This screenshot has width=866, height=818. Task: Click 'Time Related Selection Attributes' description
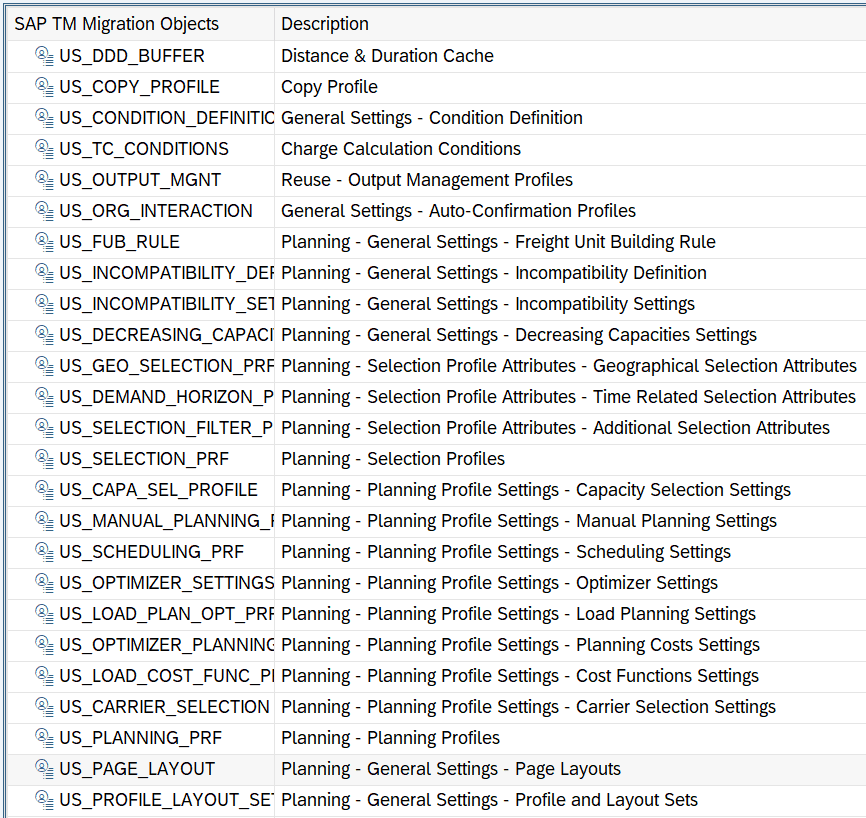click(568, 397)
